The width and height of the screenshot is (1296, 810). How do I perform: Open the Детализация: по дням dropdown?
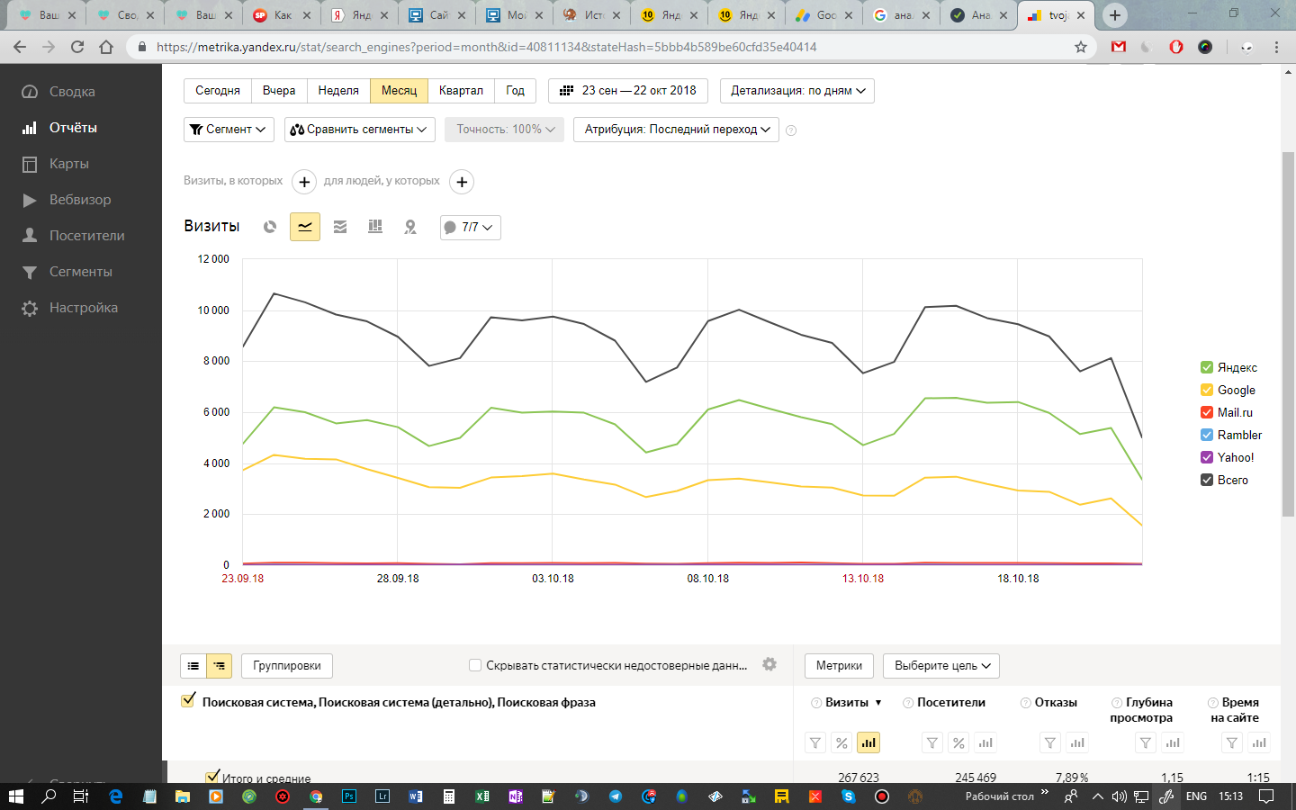(x=797, y=90)
